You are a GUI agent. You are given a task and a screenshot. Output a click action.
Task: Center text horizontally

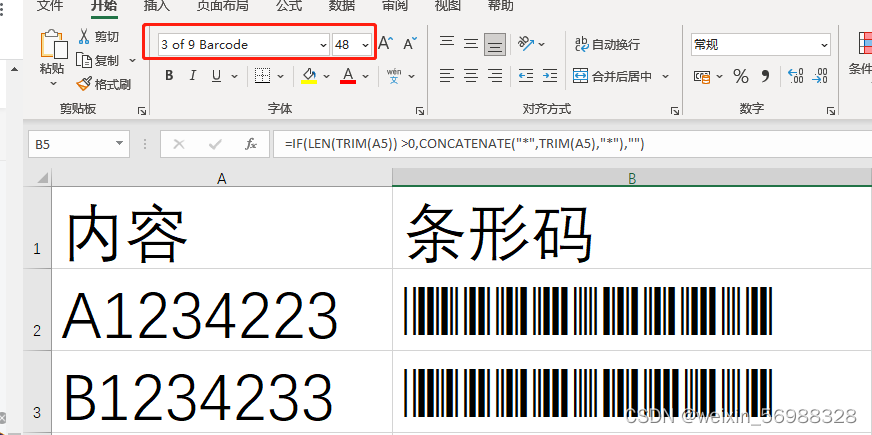pos(471,76)
